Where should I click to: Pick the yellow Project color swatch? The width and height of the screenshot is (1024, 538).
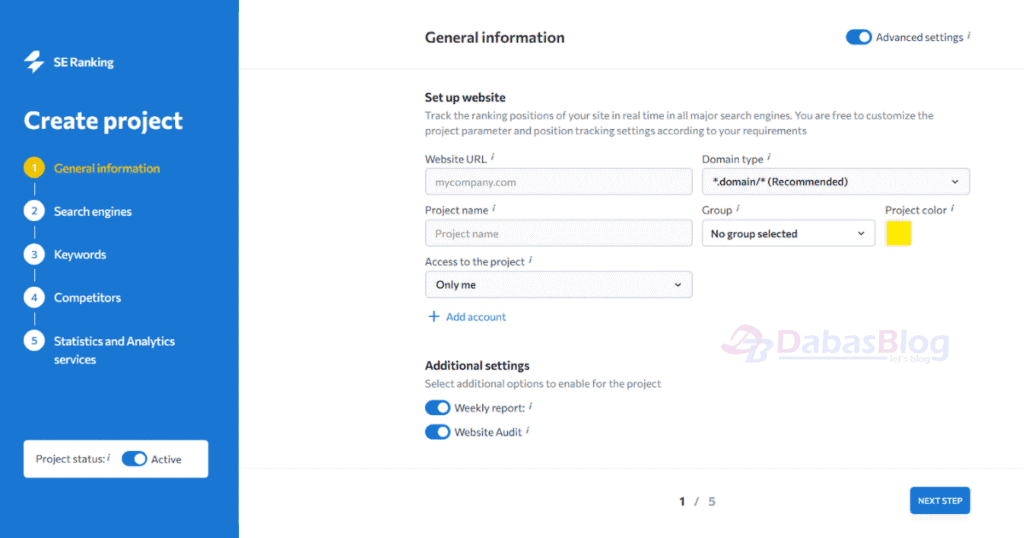[x=899, y=233]
